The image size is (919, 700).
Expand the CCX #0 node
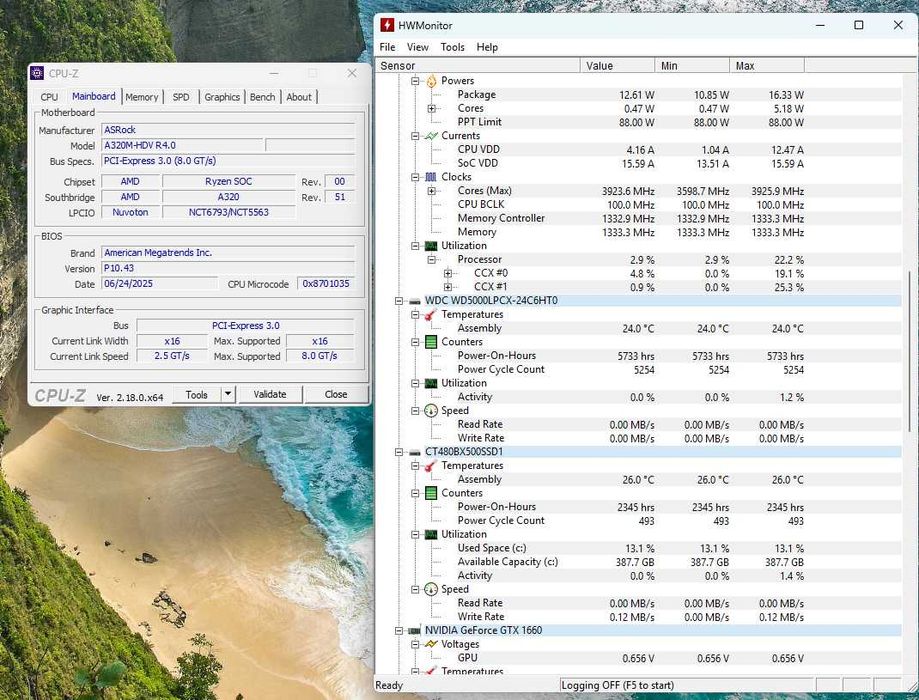448,273
